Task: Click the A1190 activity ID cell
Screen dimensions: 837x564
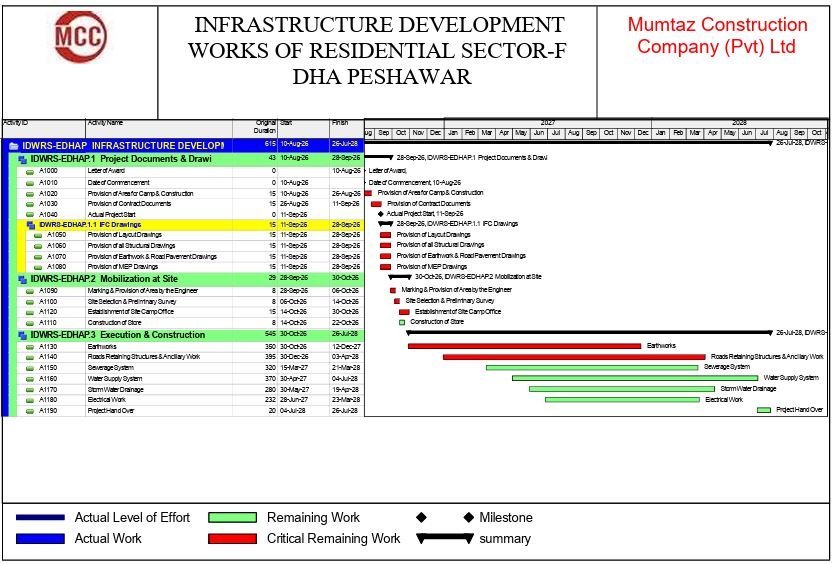Action: [x=48, y=411]
